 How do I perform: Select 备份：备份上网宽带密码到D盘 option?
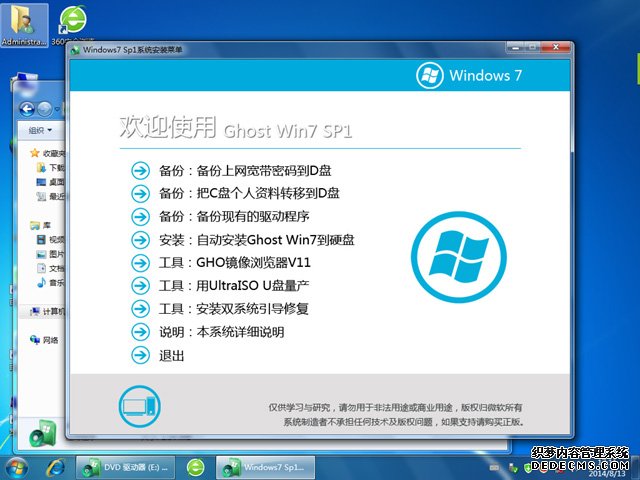pos(245,171)
